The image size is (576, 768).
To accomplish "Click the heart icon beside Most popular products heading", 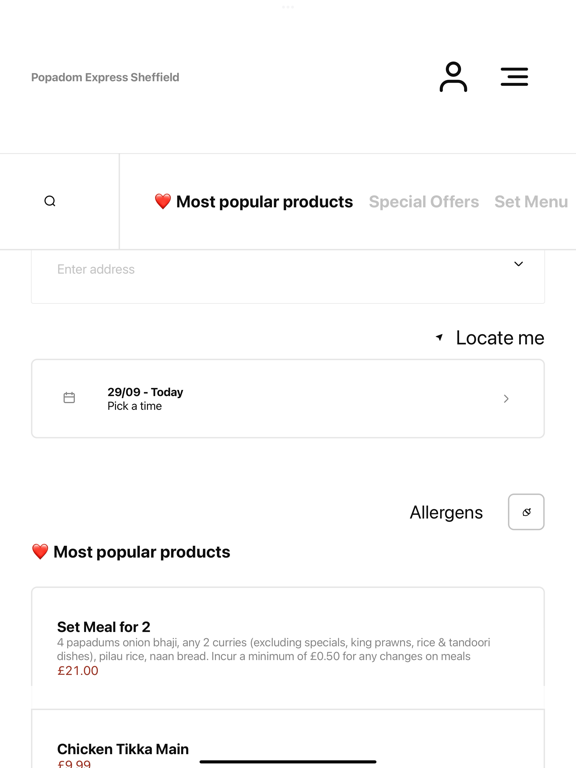I will [x=40, y=552].
